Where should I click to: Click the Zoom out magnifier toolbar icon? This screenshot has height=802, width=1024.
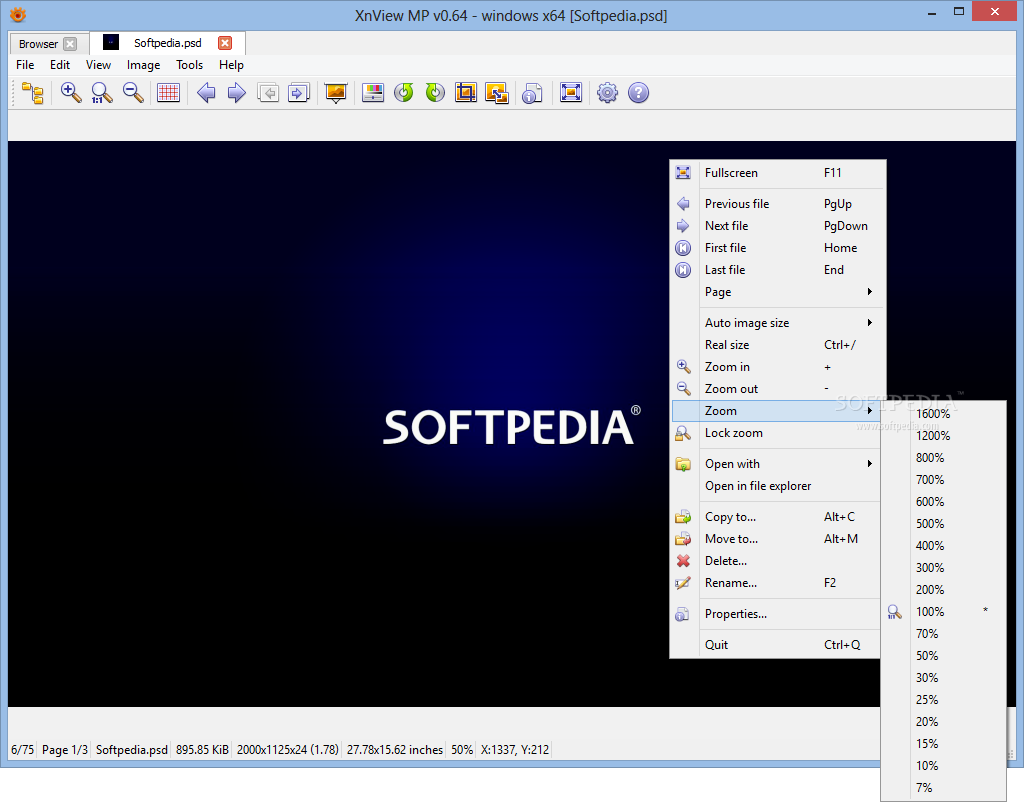133,93
